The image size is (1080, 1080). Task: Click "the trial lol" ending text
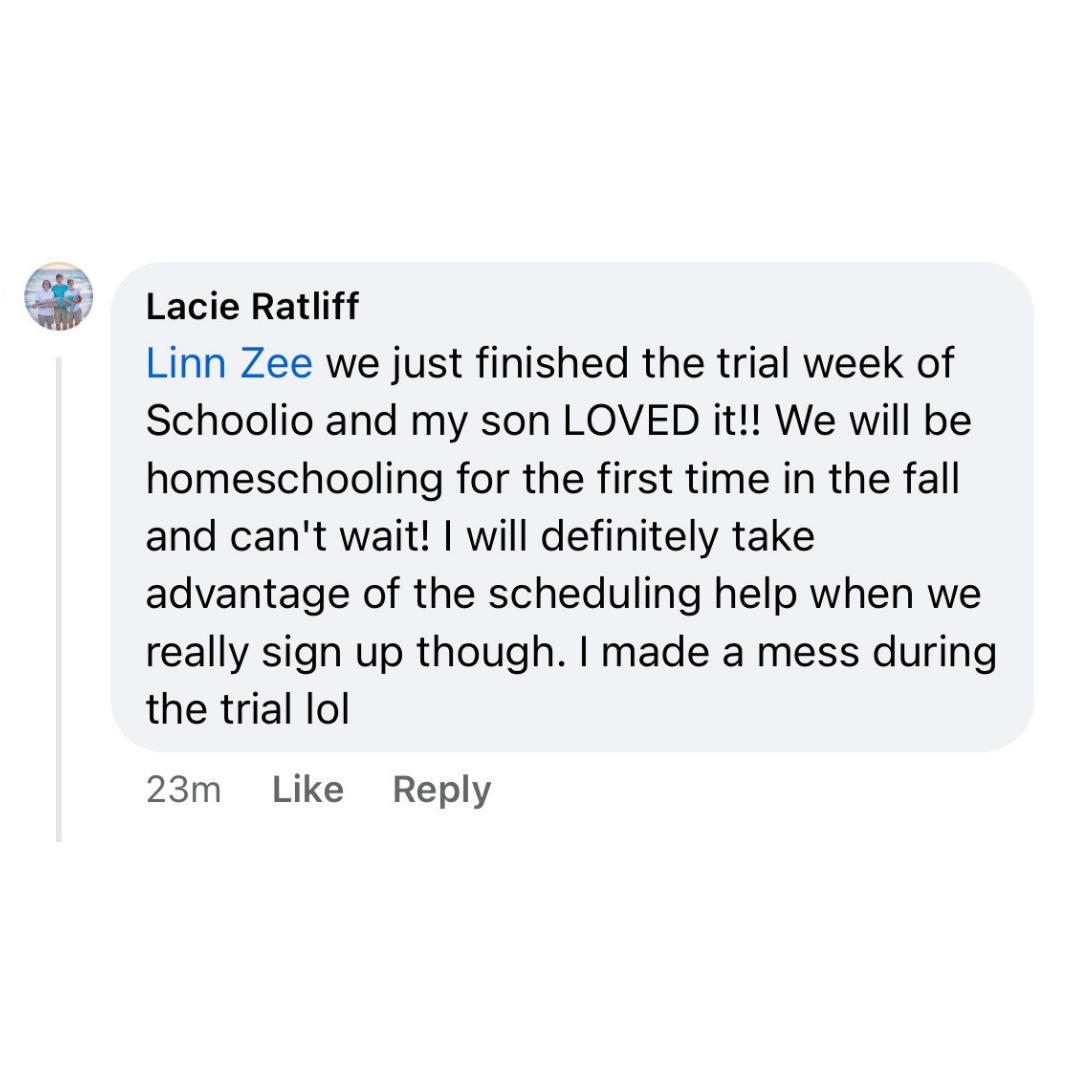pos(247,710)
